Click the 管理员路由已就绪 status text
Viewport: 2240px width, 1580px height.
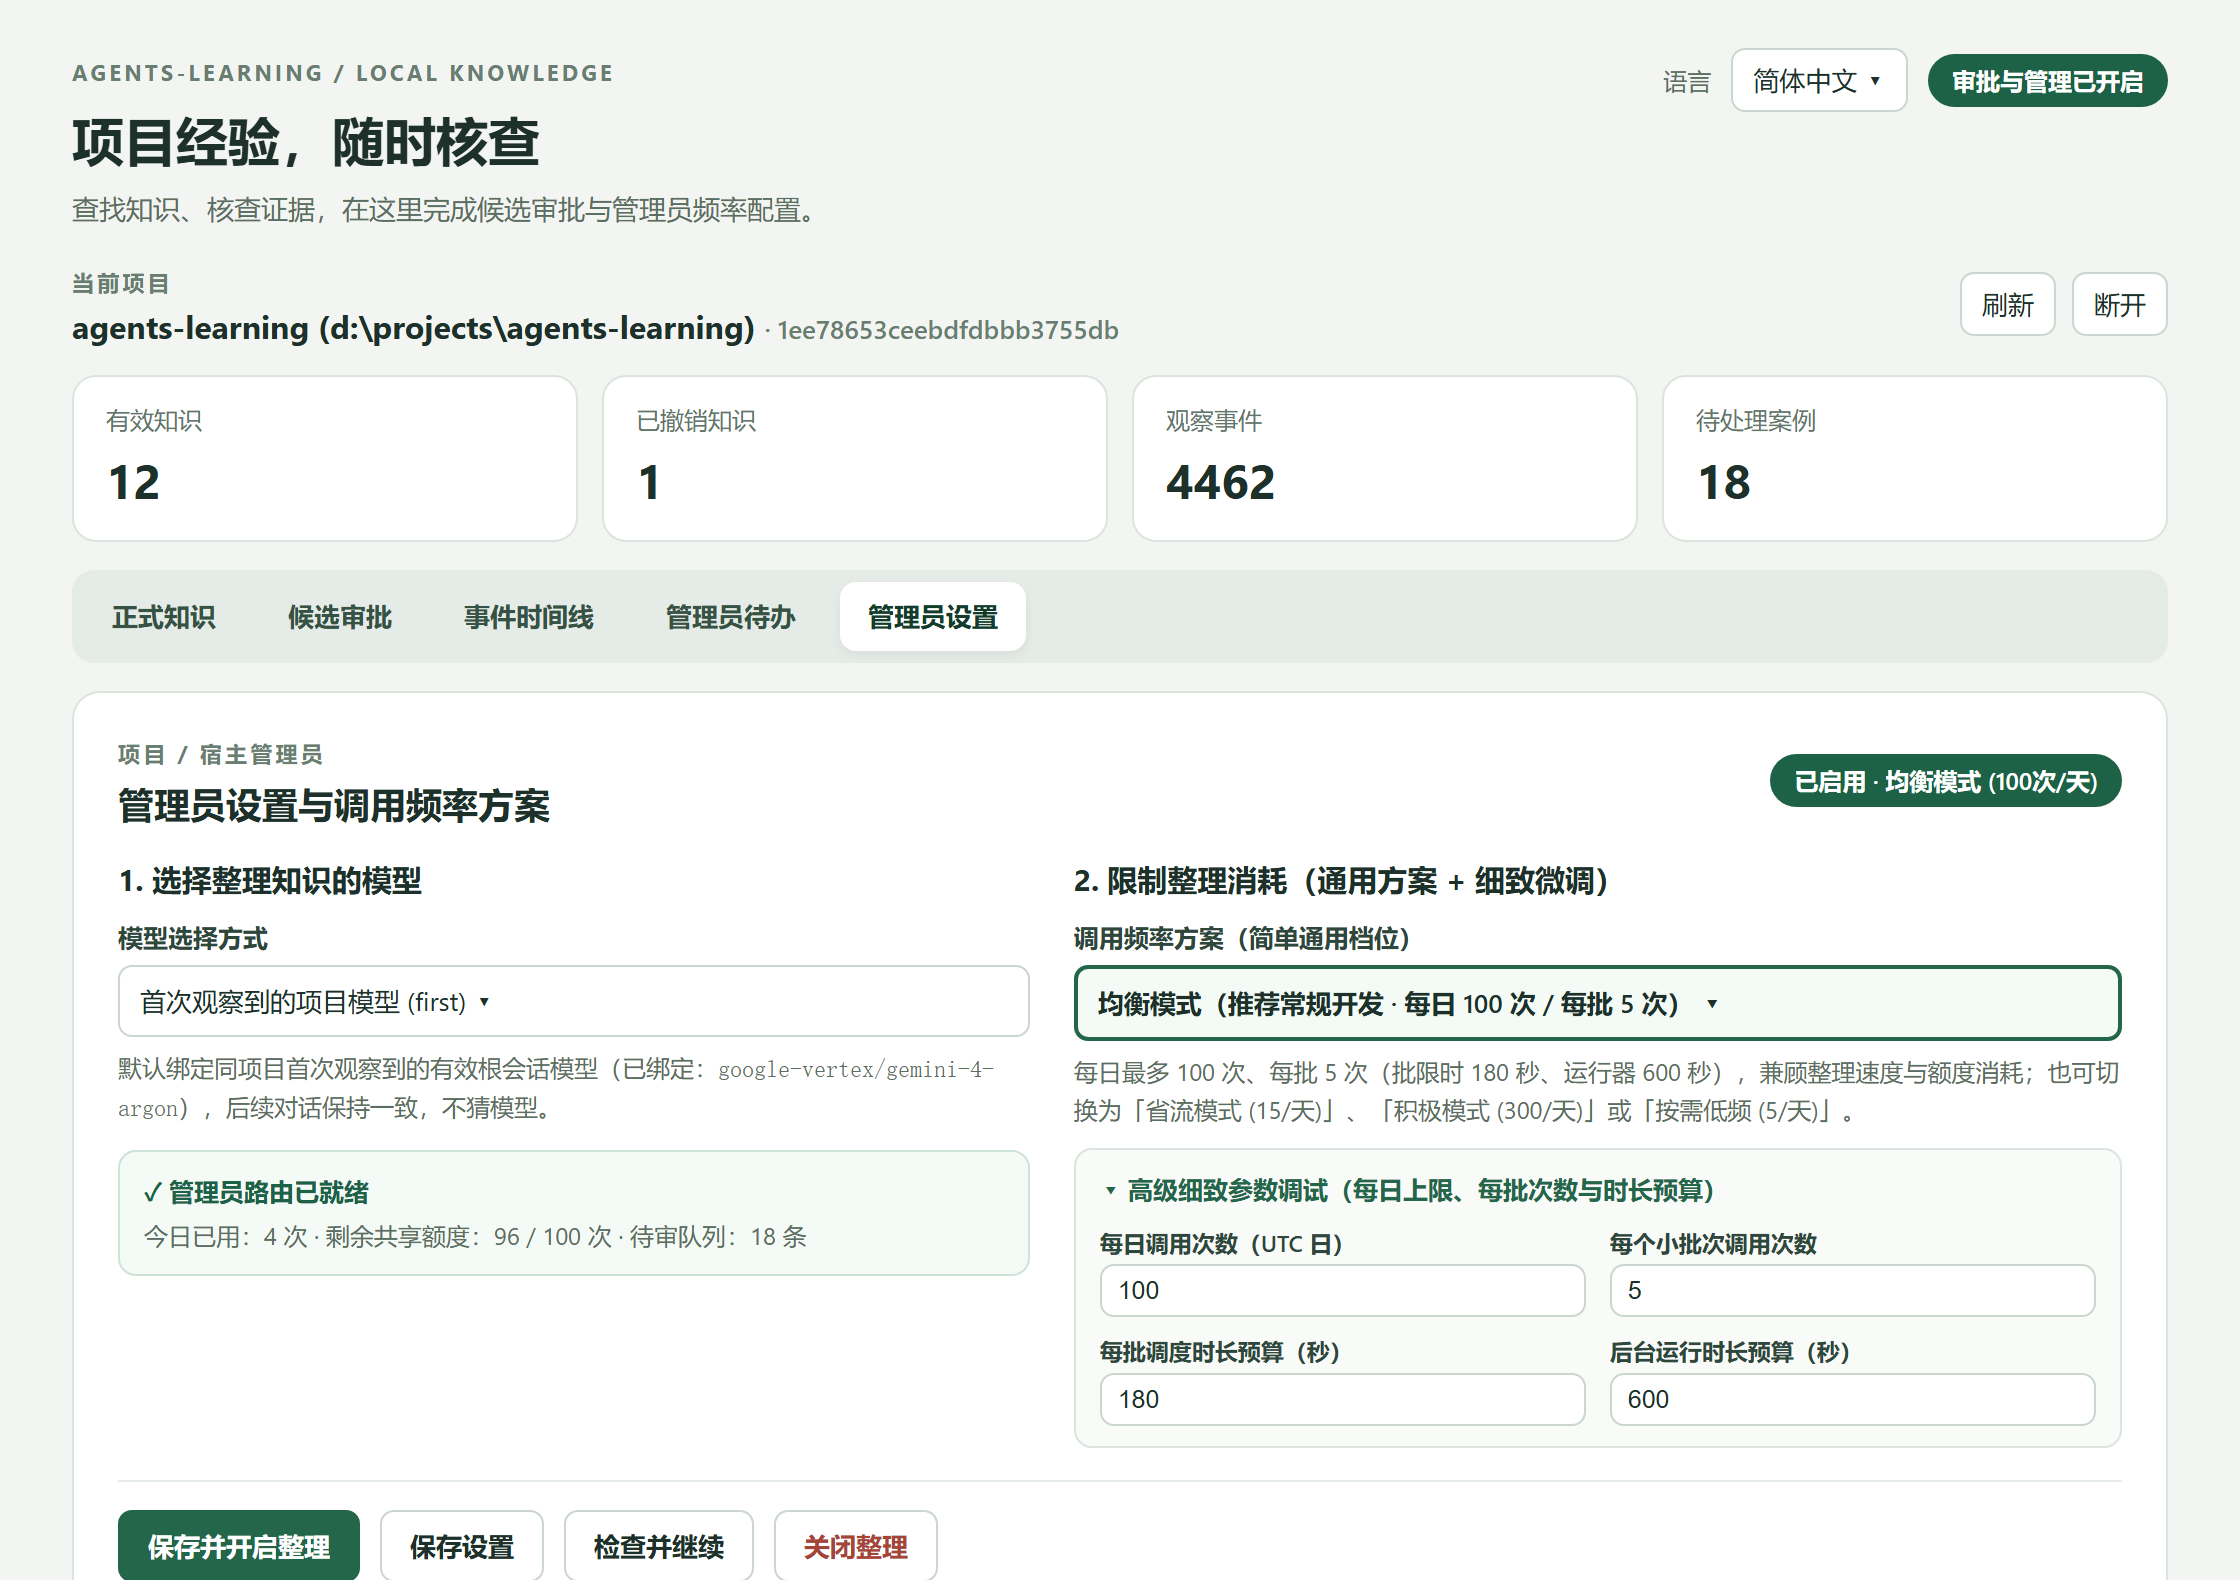click(257, 1192)
